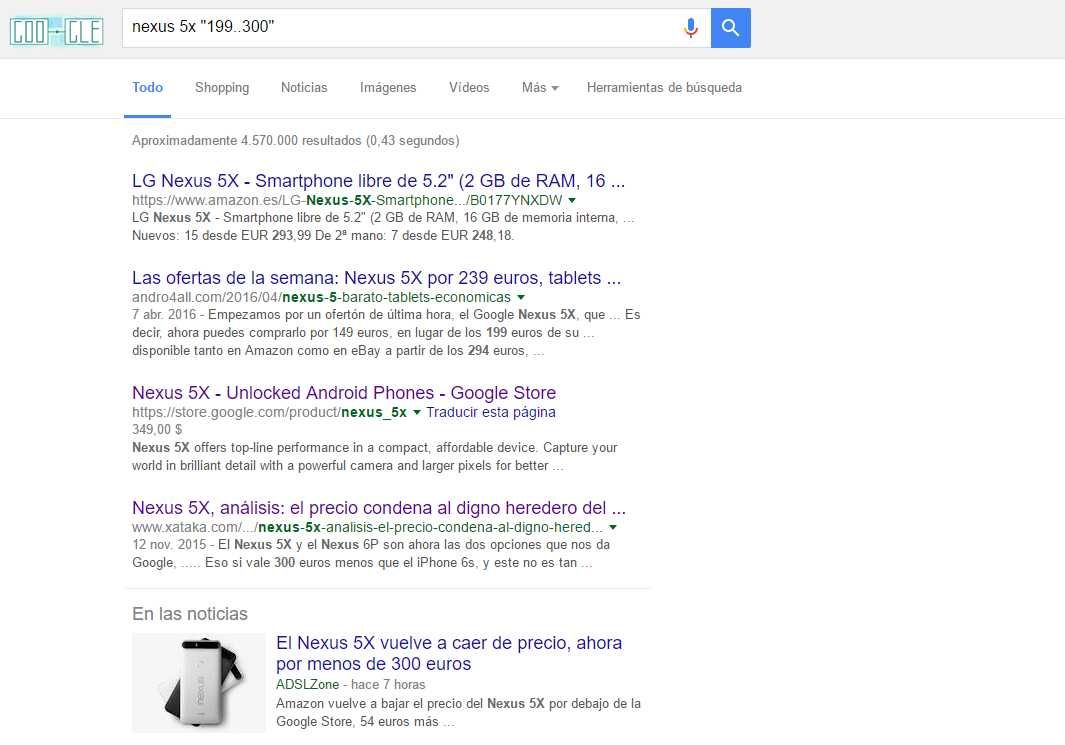Click the andro4all.com URL text
Viewport: 1065px width, 745px height.
(321, 297)
